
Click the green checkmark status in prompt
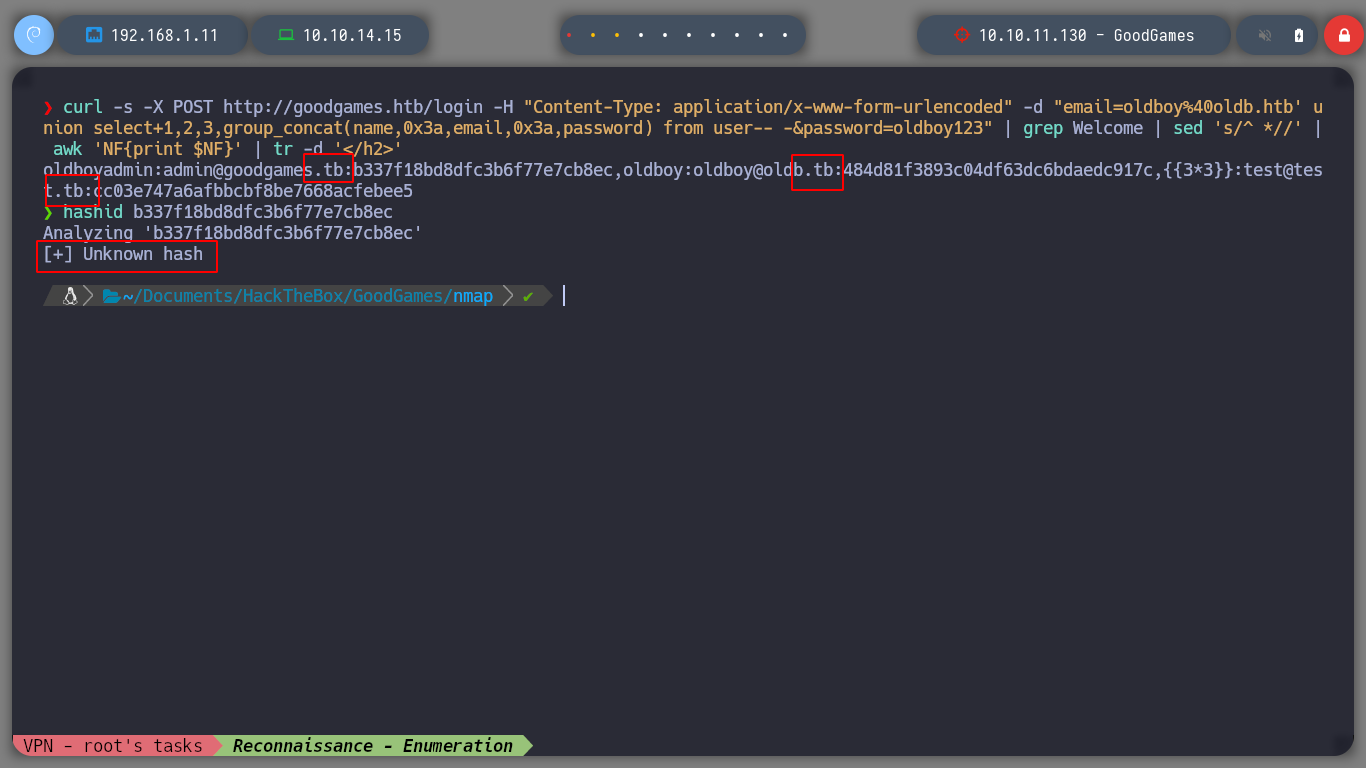528,296
